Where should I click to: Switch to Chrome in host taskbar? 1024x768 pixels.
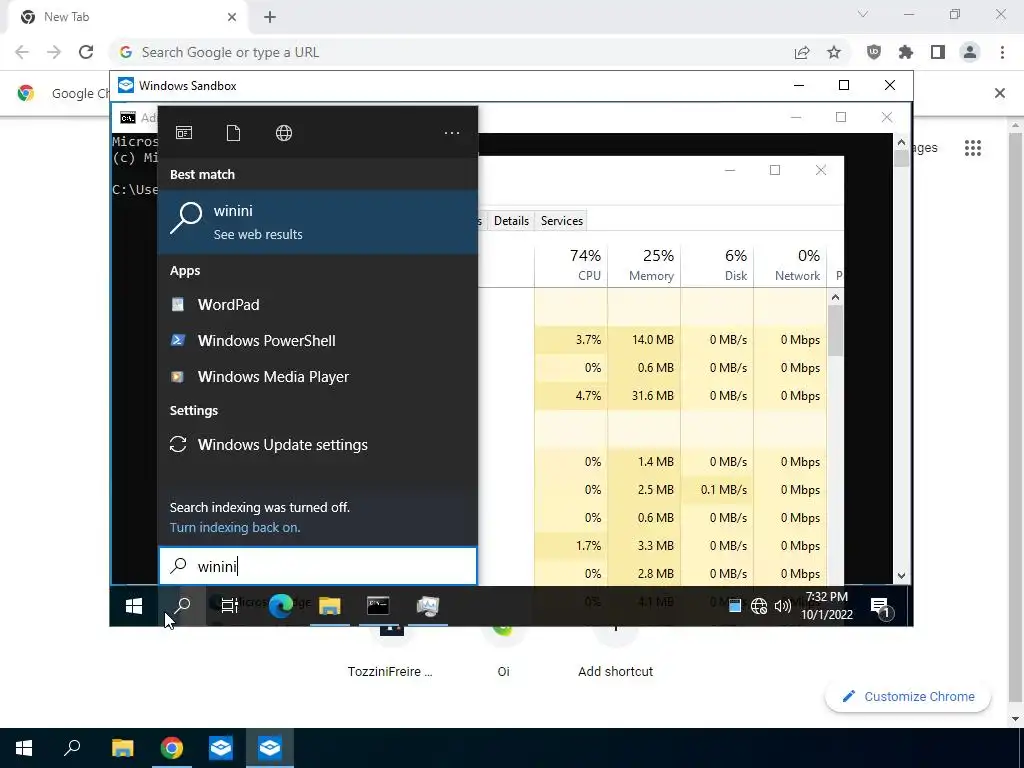point(172,748)
